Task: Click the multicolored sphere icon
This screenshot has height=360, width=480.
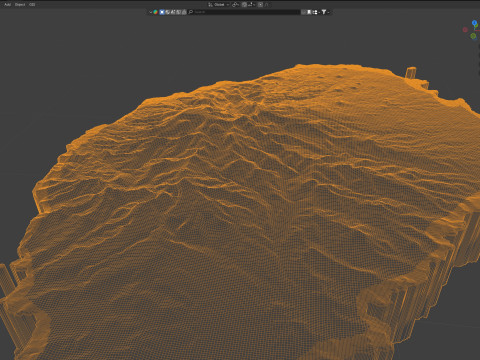Action: pyautogui.click(x=155, y=12)
